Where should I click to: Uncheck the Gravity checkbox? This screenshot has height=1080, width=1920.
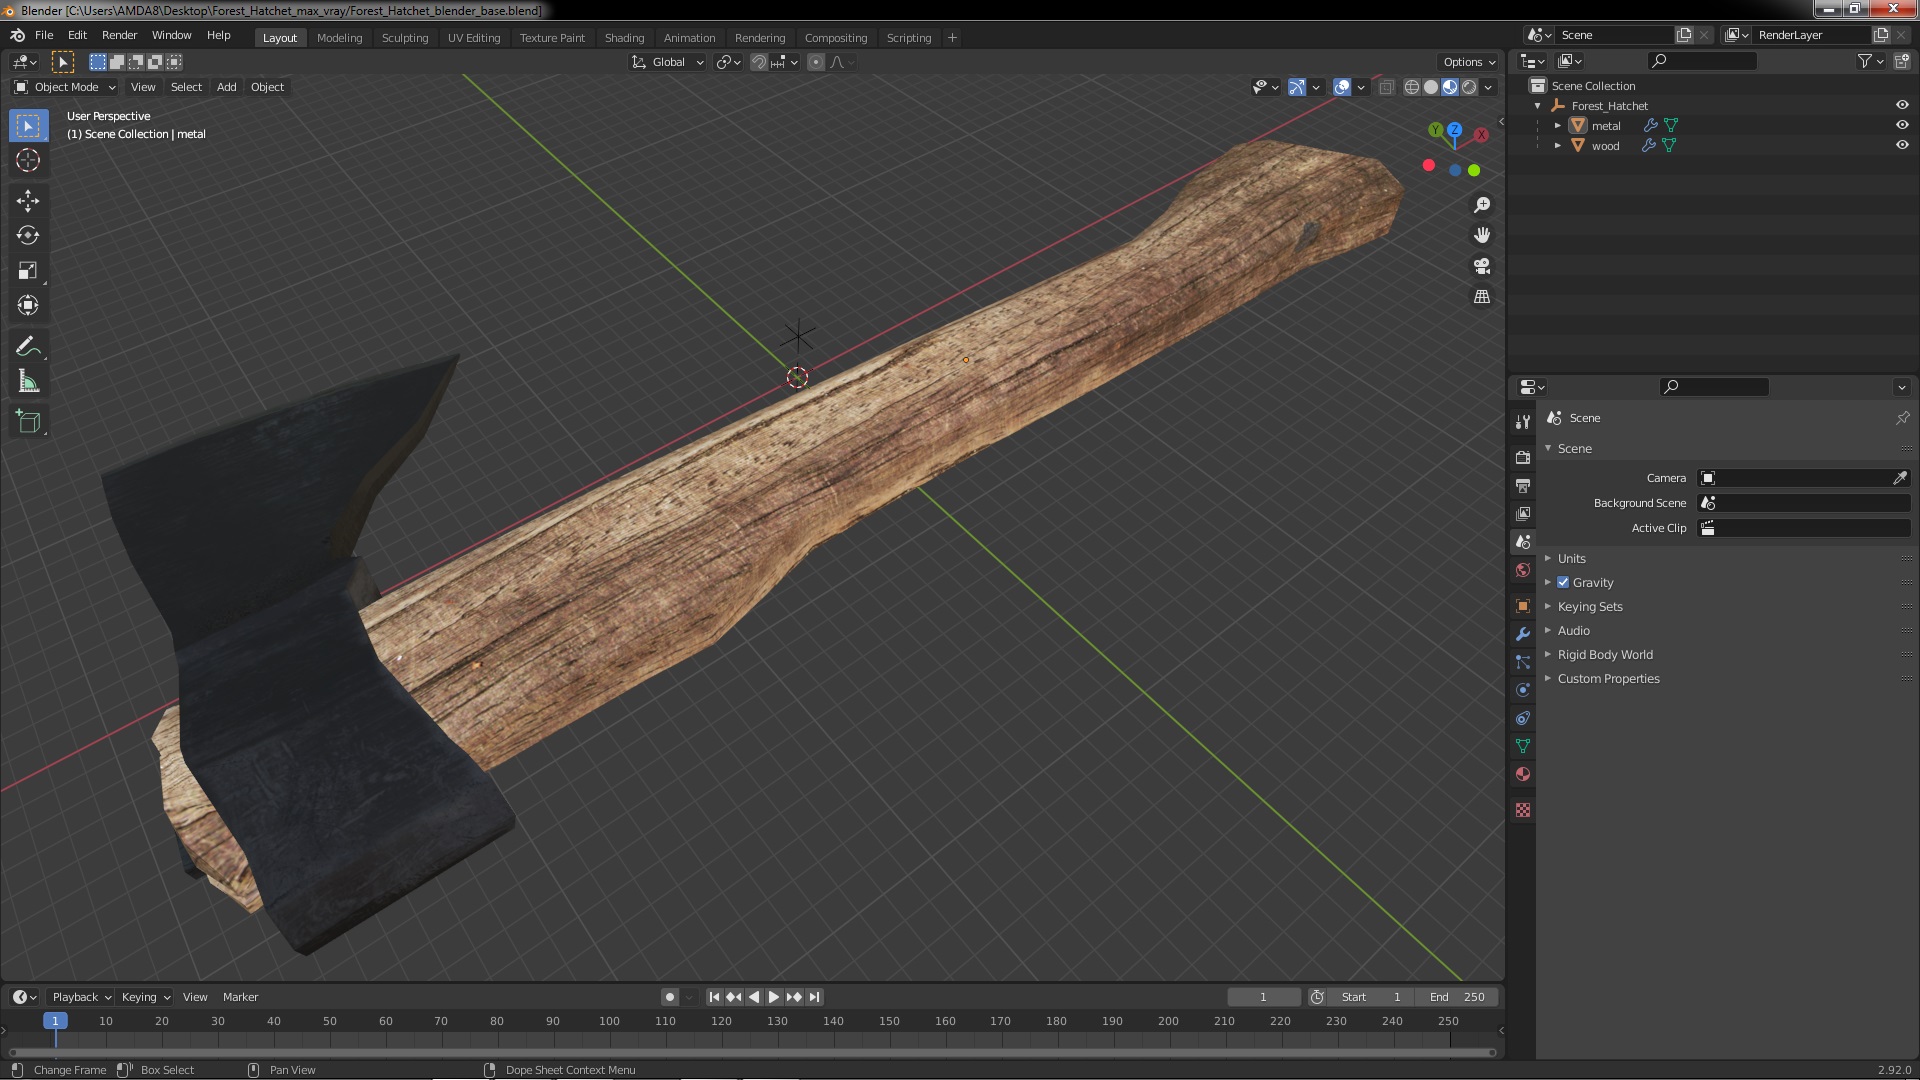pyautogui.click(x=1563, y=583)
